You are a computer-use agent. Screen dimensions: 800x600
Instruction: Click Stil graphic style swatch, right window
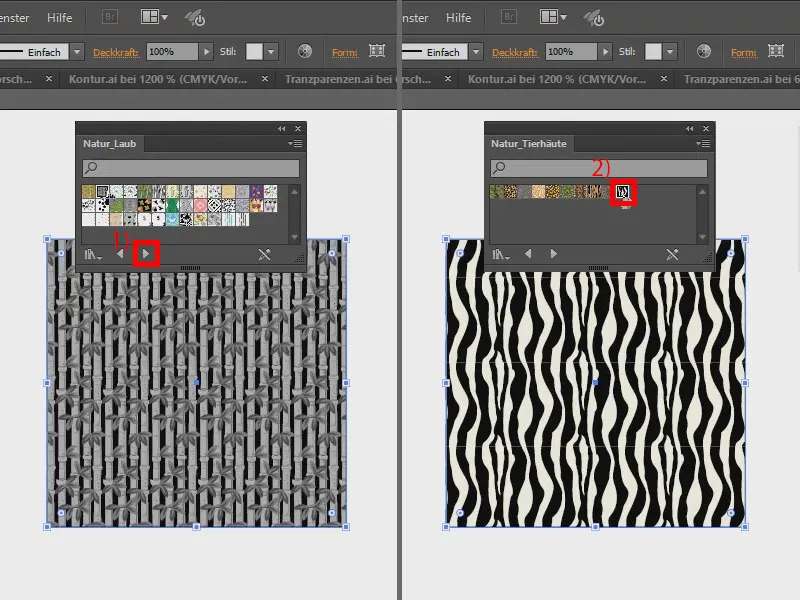coord(653,52)
